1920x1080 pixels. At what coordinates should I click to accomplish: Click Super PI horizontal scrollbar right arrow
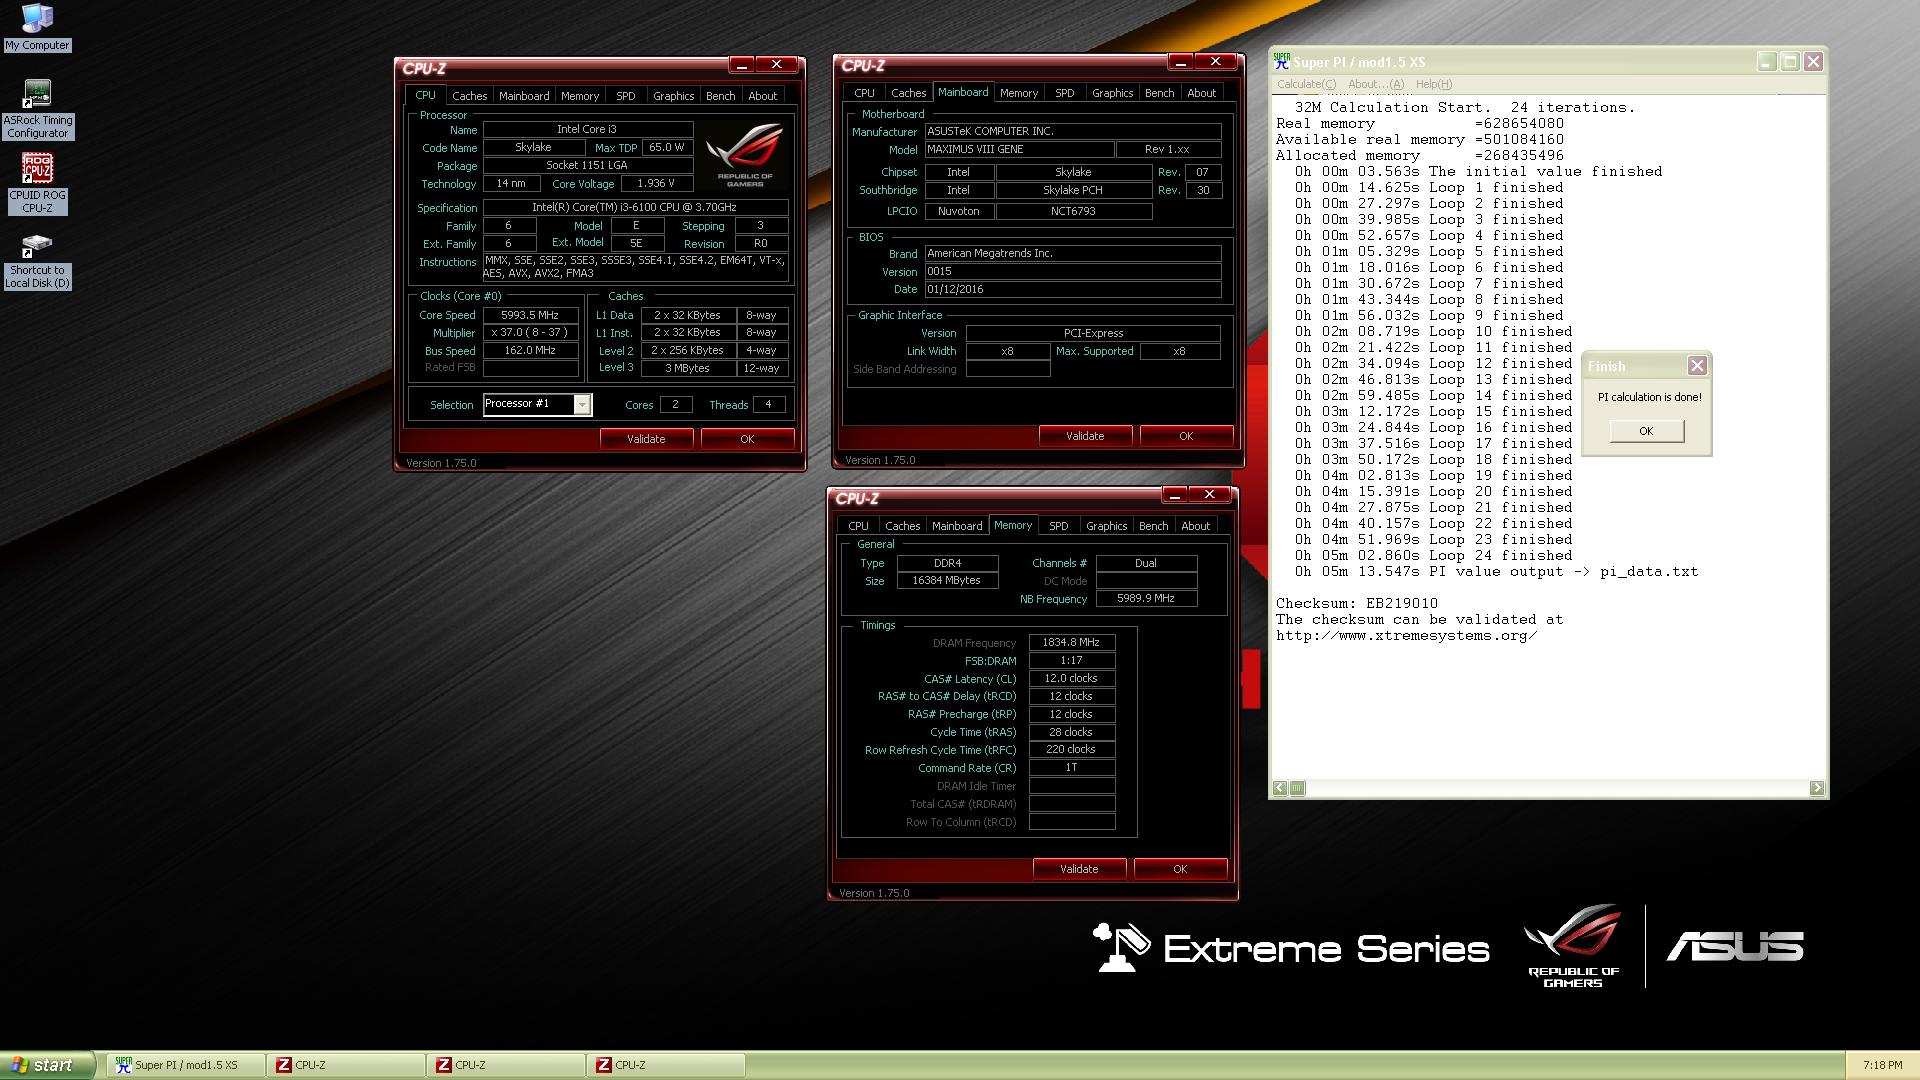[1817, 788]
